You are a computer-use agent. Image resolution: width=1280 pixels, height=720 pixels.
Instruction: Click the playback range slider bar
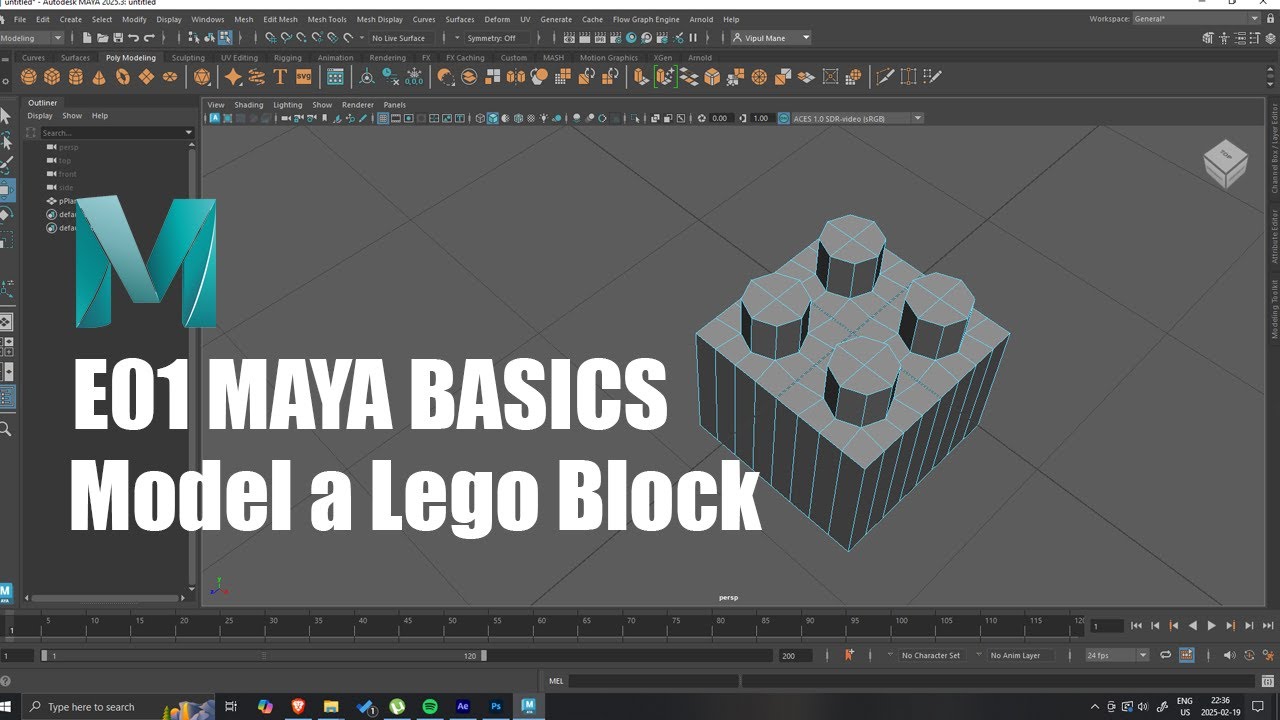[x=263, y=655]
